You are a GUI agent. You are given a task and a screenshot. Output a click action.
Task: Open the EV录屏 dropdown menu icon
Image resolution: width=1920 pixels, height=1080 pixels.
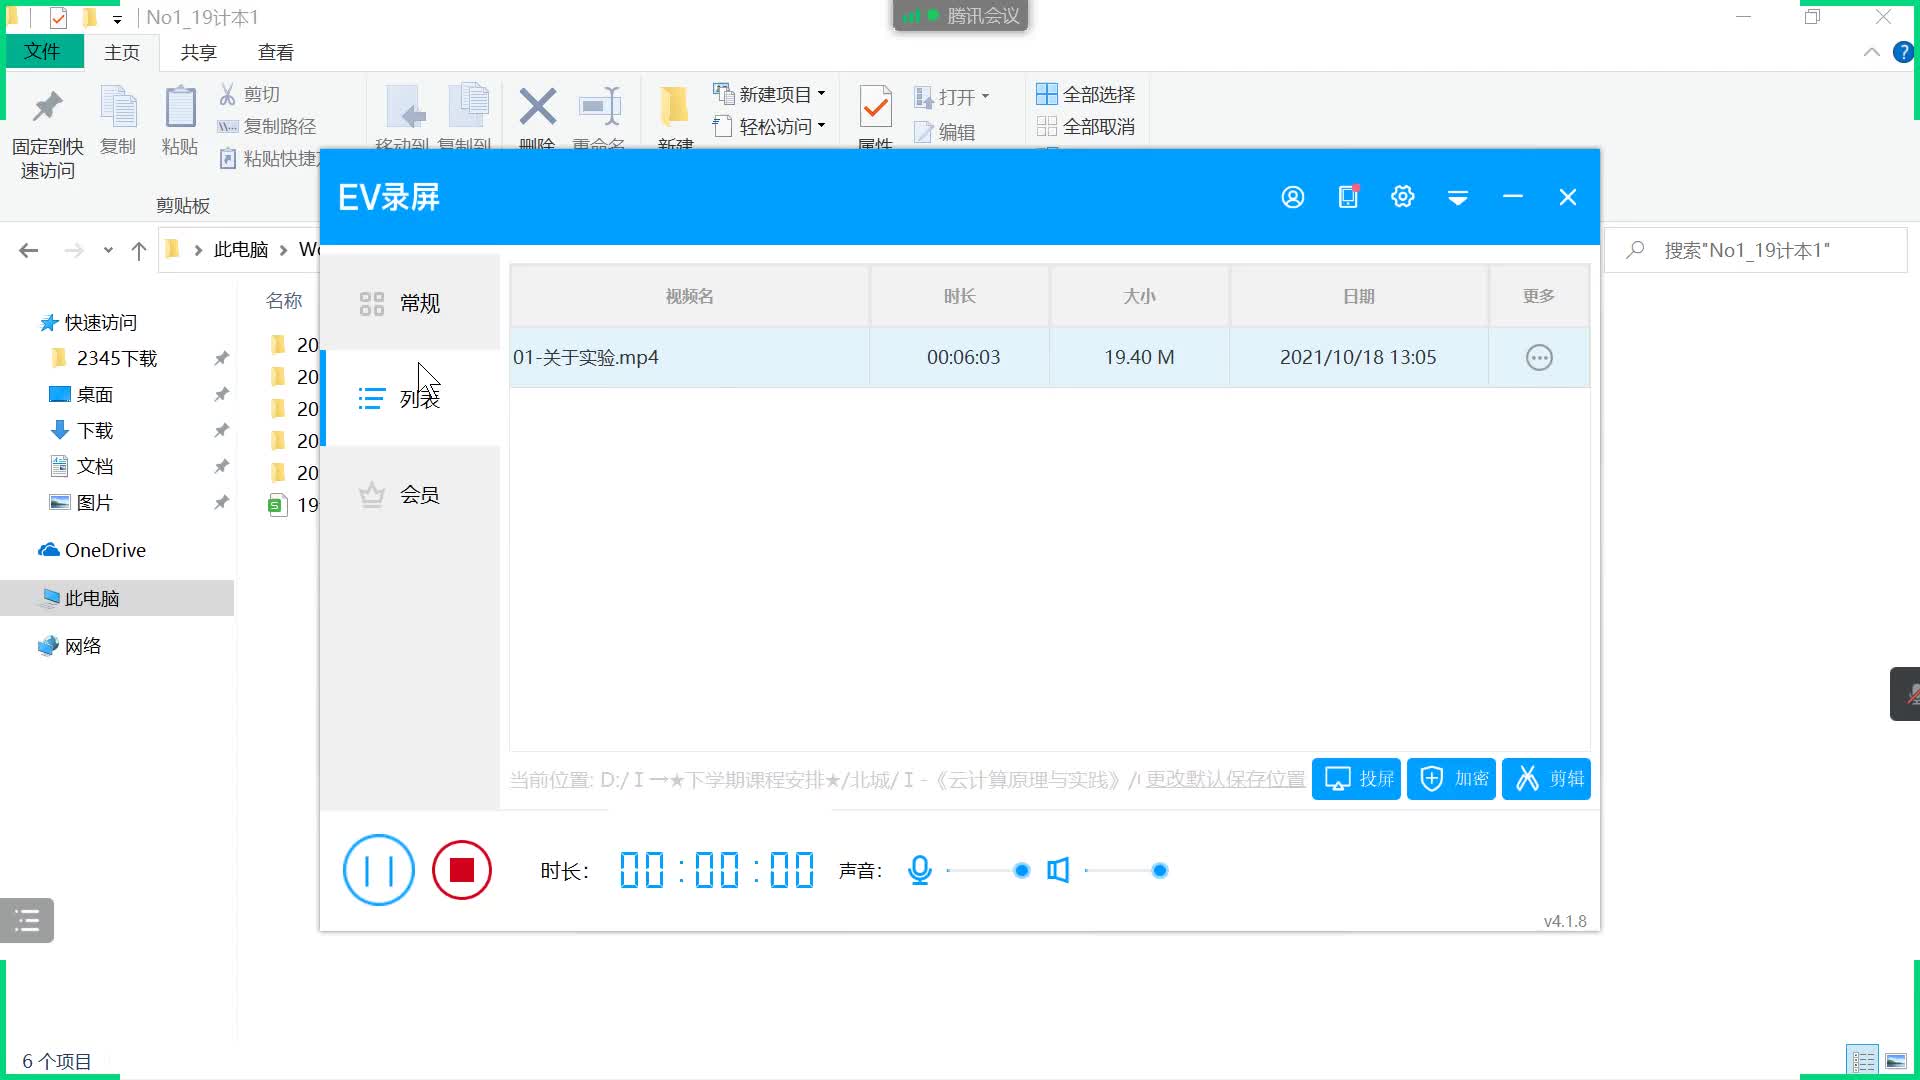(1458, 198)
